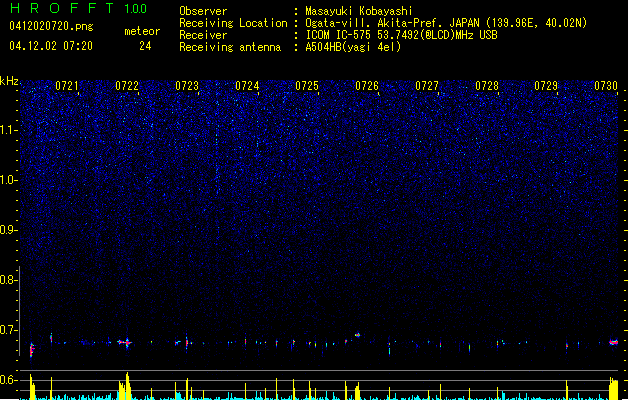Click the strong red echo at the spectrogram's left edge
This screenshot has width=629, height=400.
[32, 349]
